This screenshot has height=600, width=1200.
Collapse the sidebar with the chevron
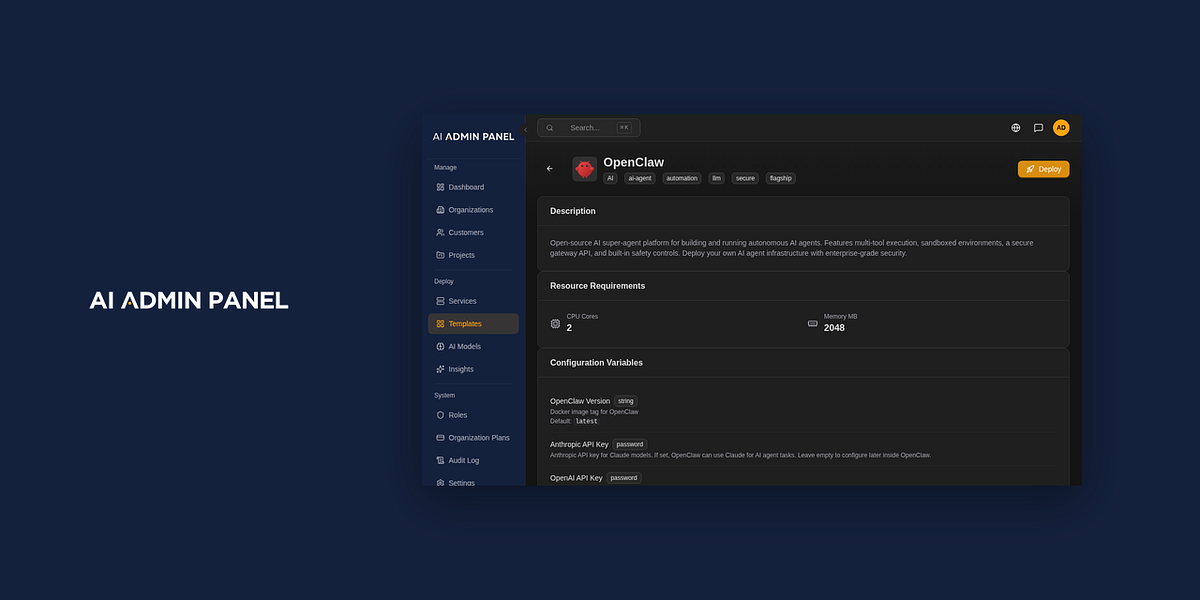(x=526, y=129)
